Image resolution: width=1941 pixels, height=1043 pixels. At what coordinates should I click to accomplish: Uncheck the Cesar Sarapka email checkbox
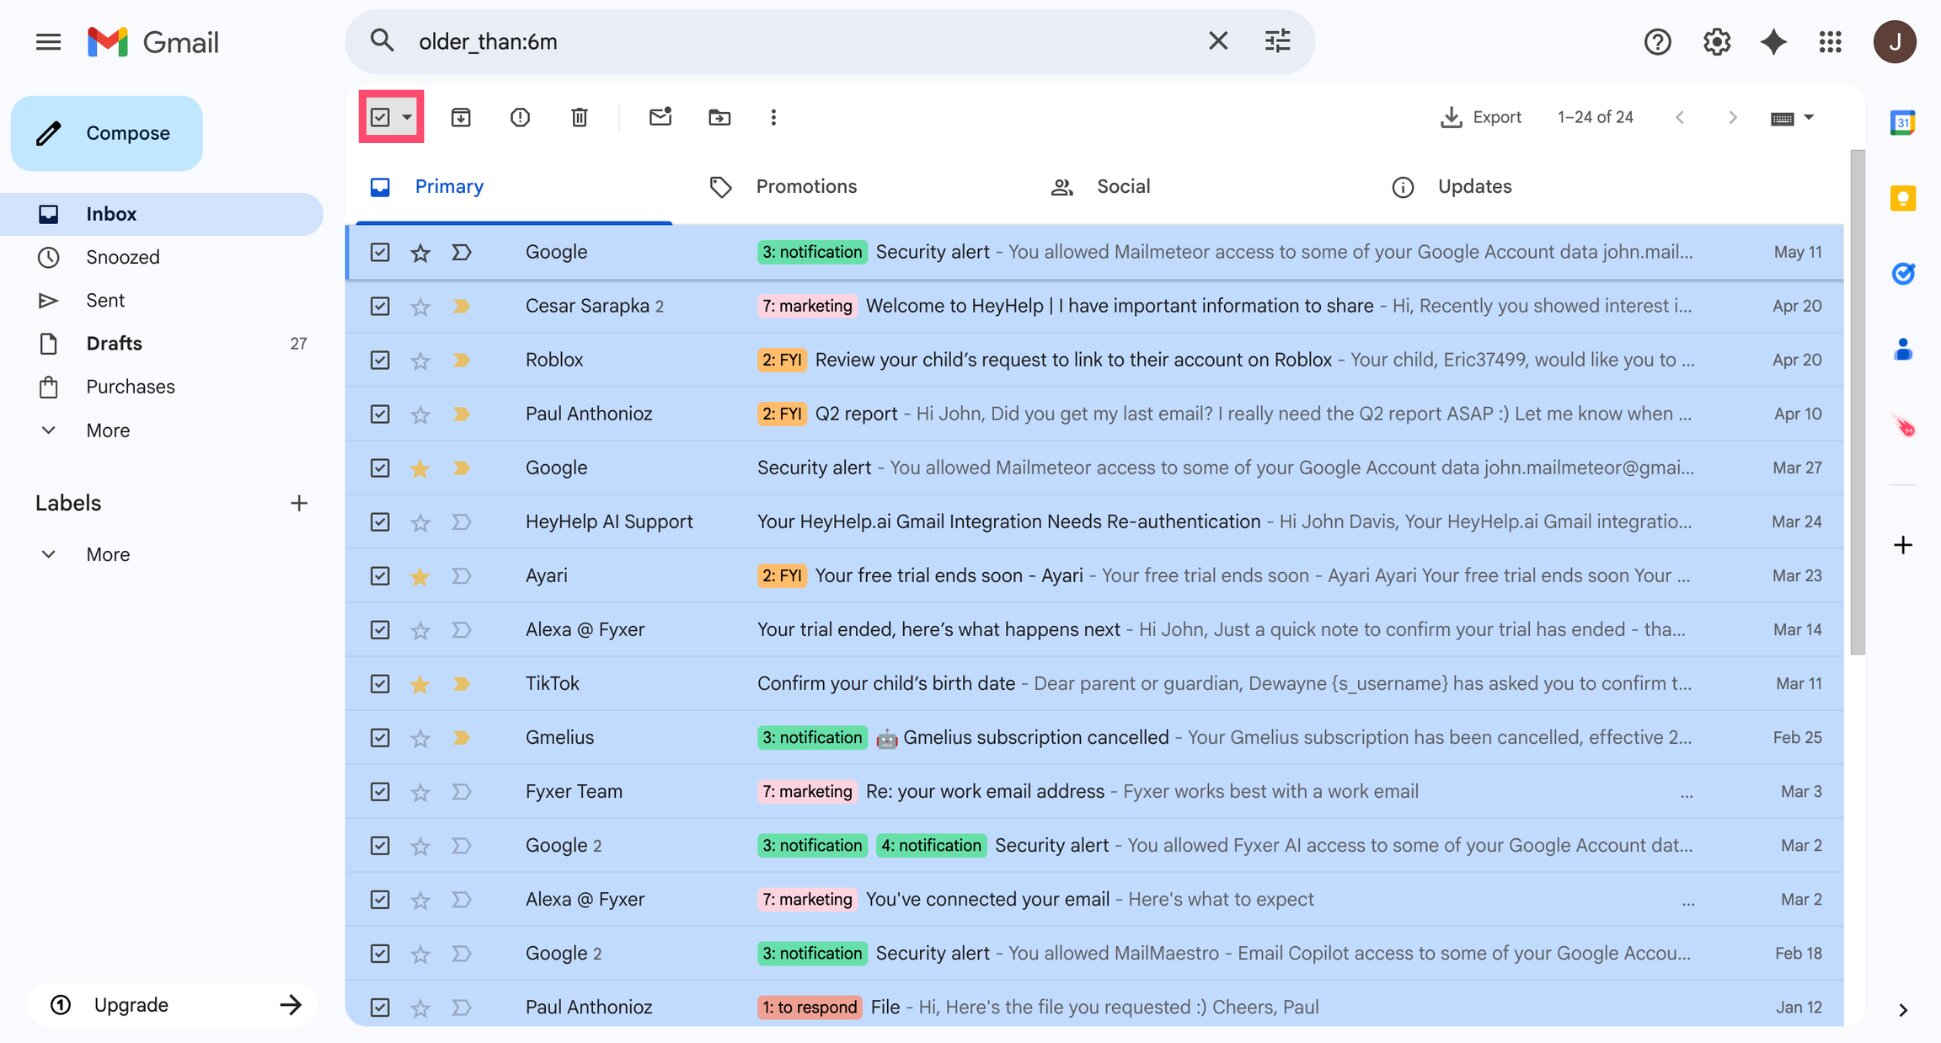tap(380, 306)
